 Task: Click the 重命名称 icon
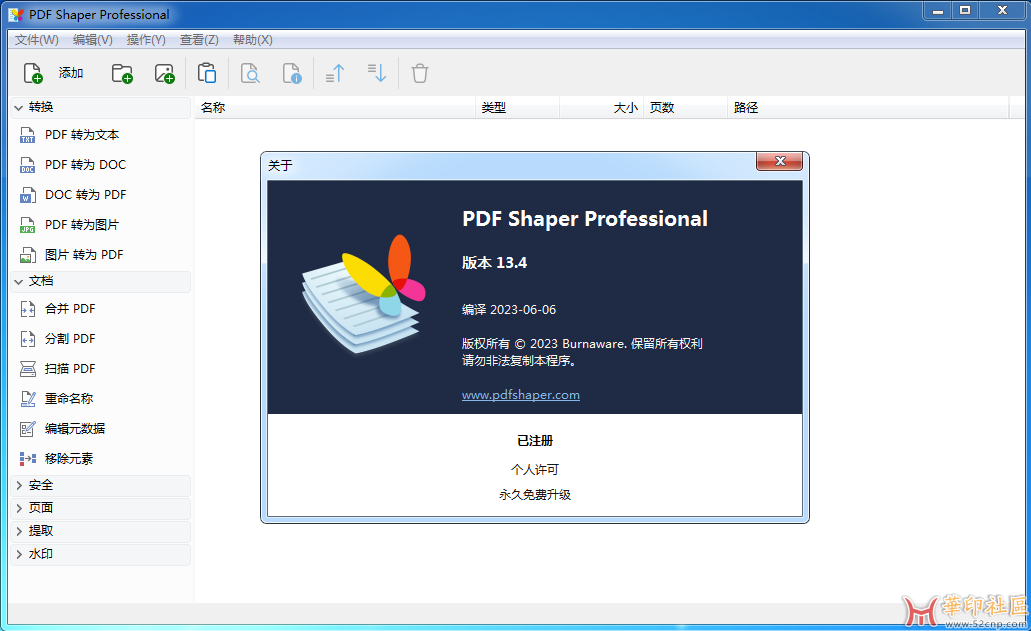point(28,399)
